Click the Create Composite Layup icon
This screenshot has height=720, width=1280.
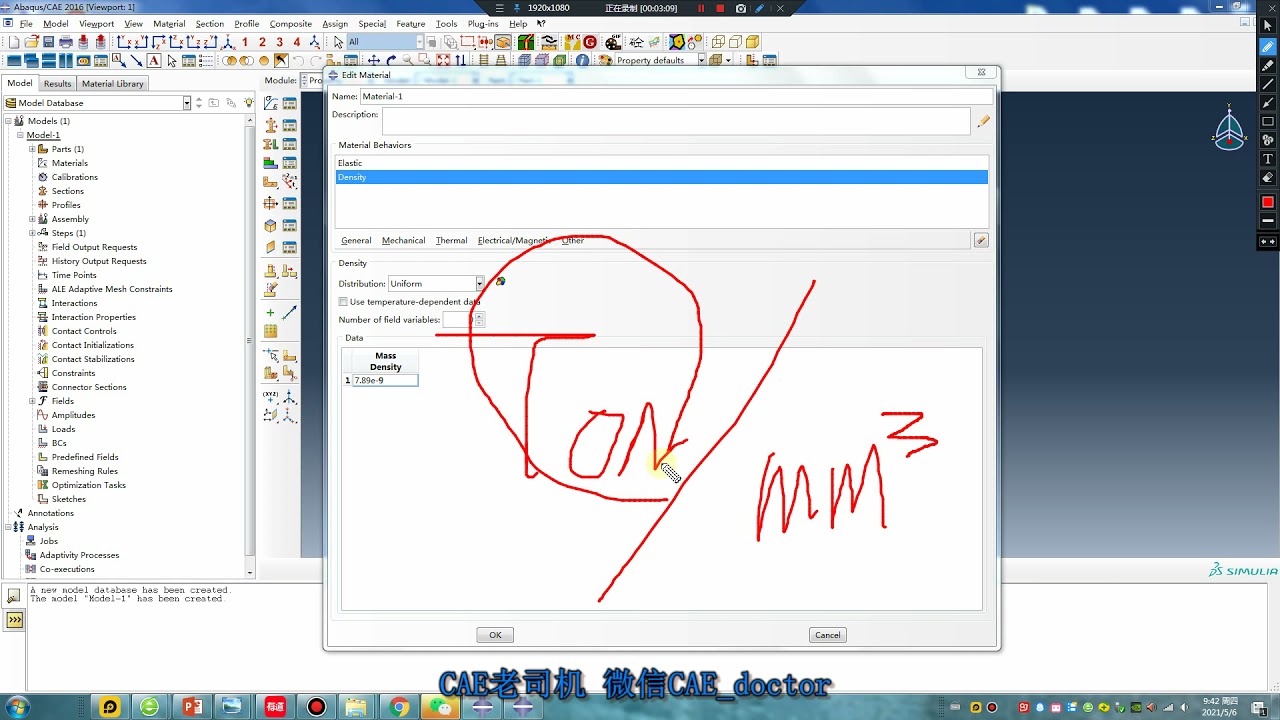[x=270, y=163]
